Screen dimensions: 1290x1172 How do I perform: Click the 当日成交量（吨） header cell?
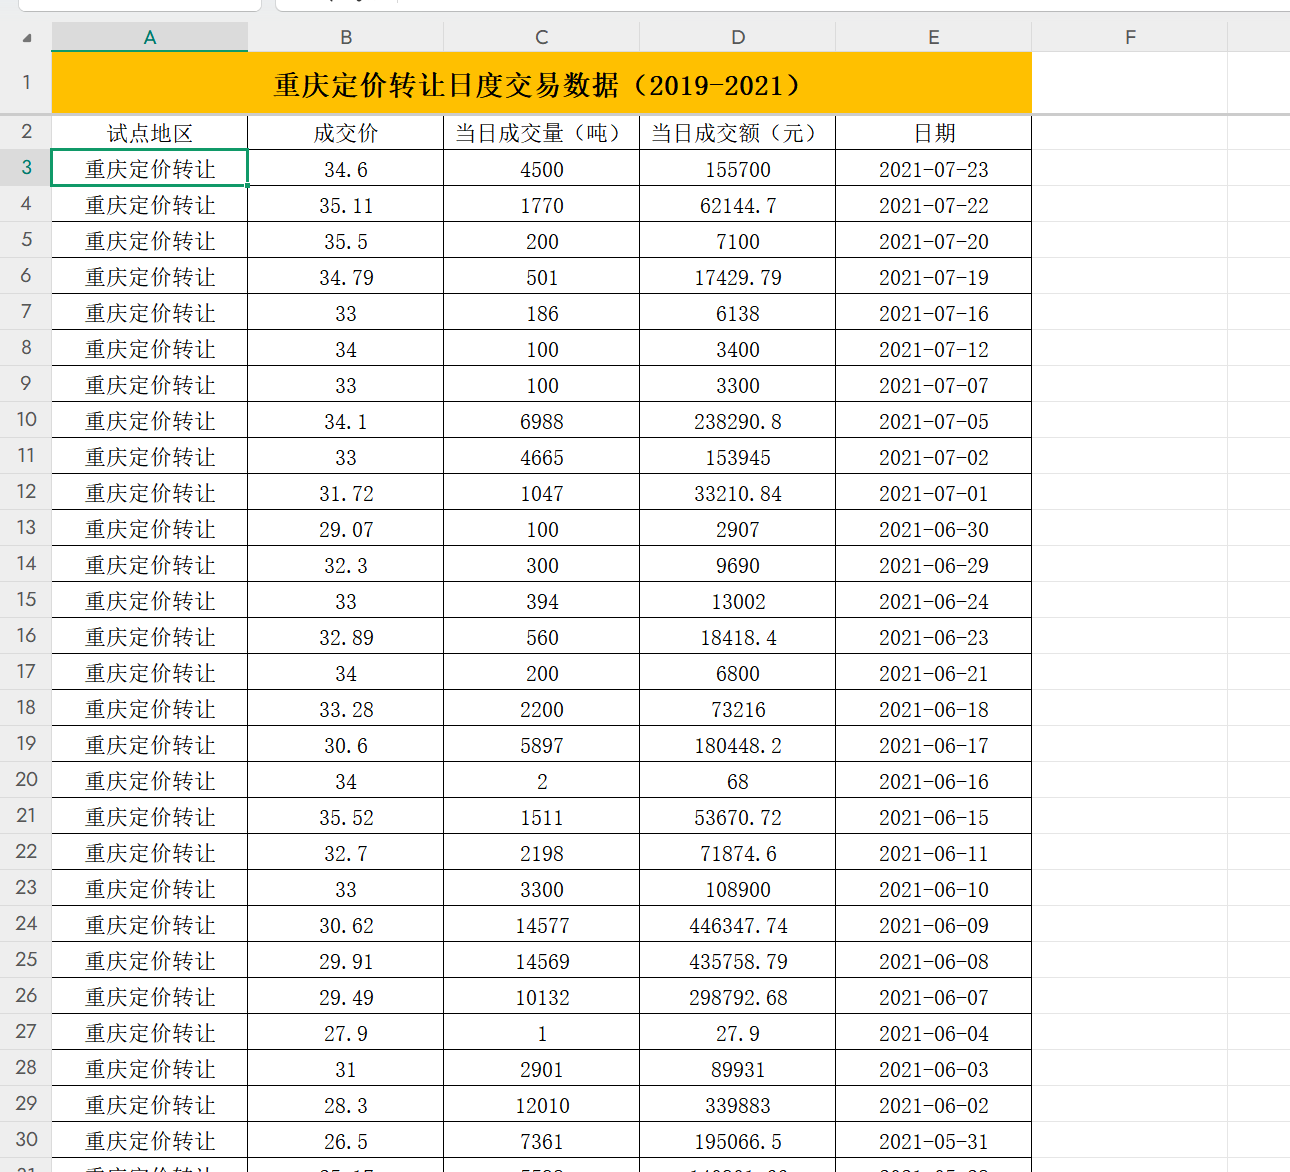click(x=542, y=133)
